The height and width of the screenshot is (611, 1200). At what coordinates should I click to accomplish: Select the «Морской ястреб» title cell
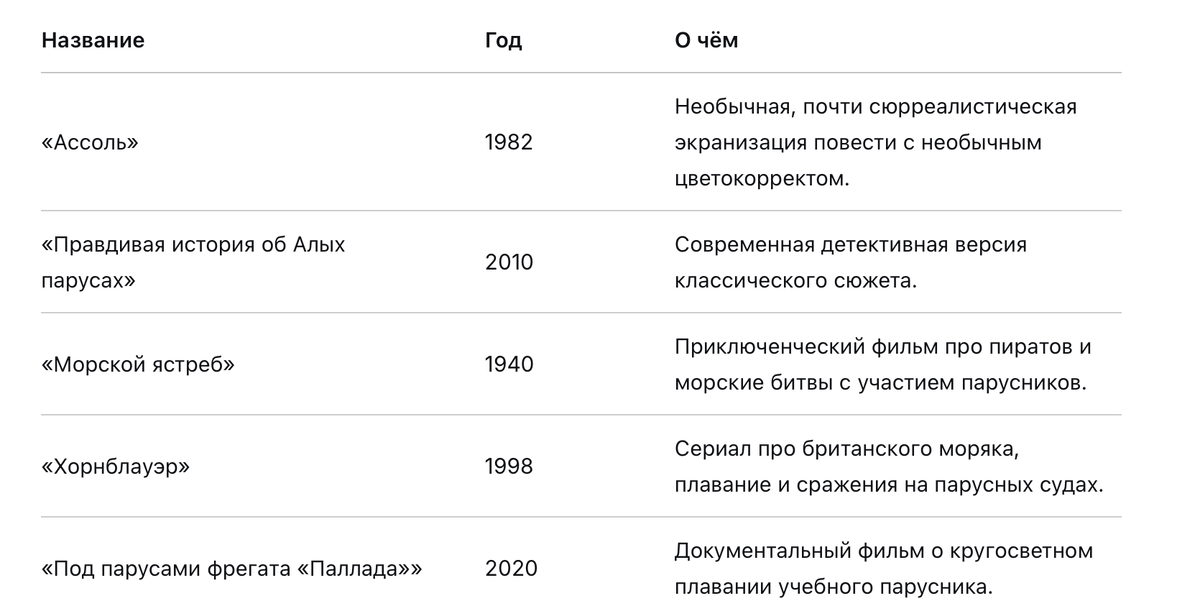tap(138, 364)
